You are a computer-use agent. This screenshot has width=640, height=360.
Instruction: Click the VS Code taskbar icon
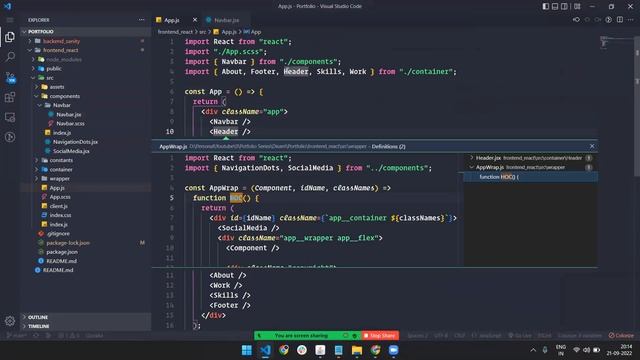[x=265, y=350]
